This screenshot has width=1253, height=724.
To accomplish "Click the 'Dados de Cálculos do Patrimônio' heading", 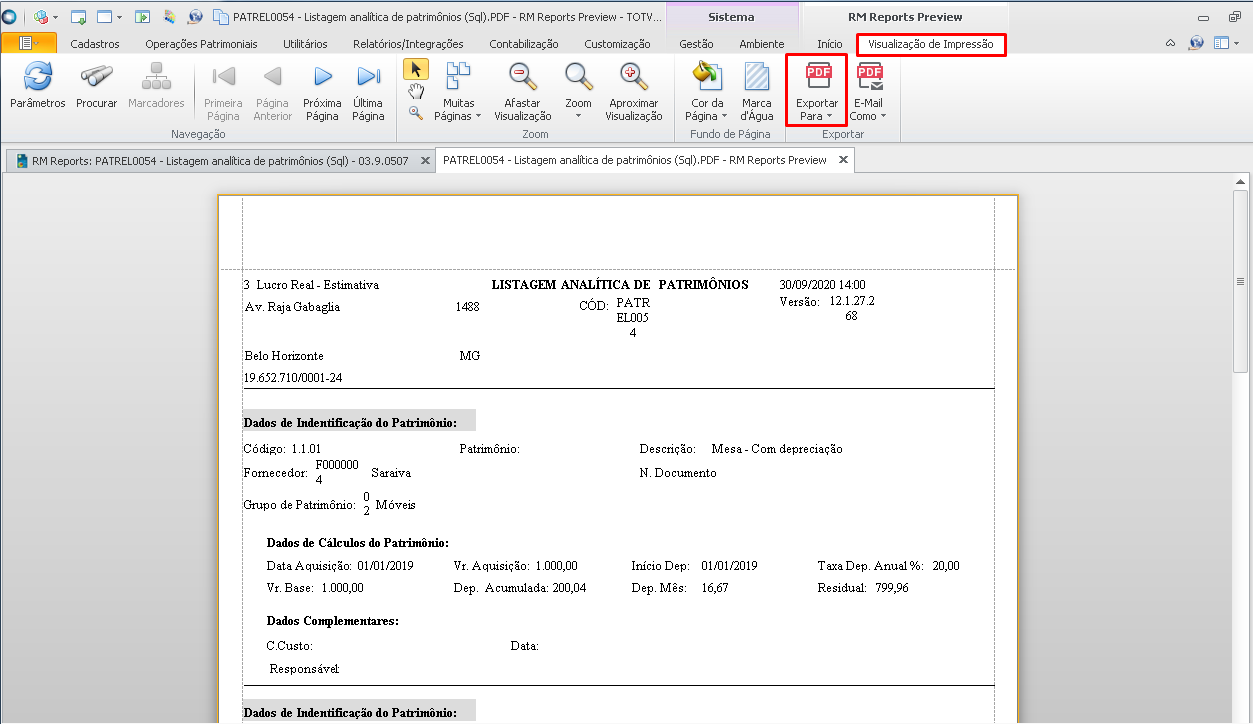I will 358,543.
